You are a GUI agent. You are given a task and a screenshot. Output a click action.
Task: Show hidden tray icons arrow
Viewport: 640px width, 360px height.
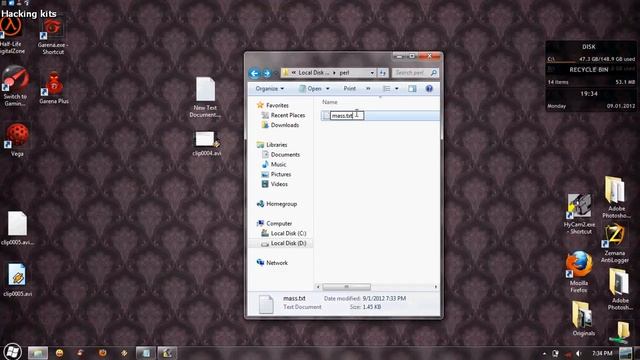coord(544,353)
